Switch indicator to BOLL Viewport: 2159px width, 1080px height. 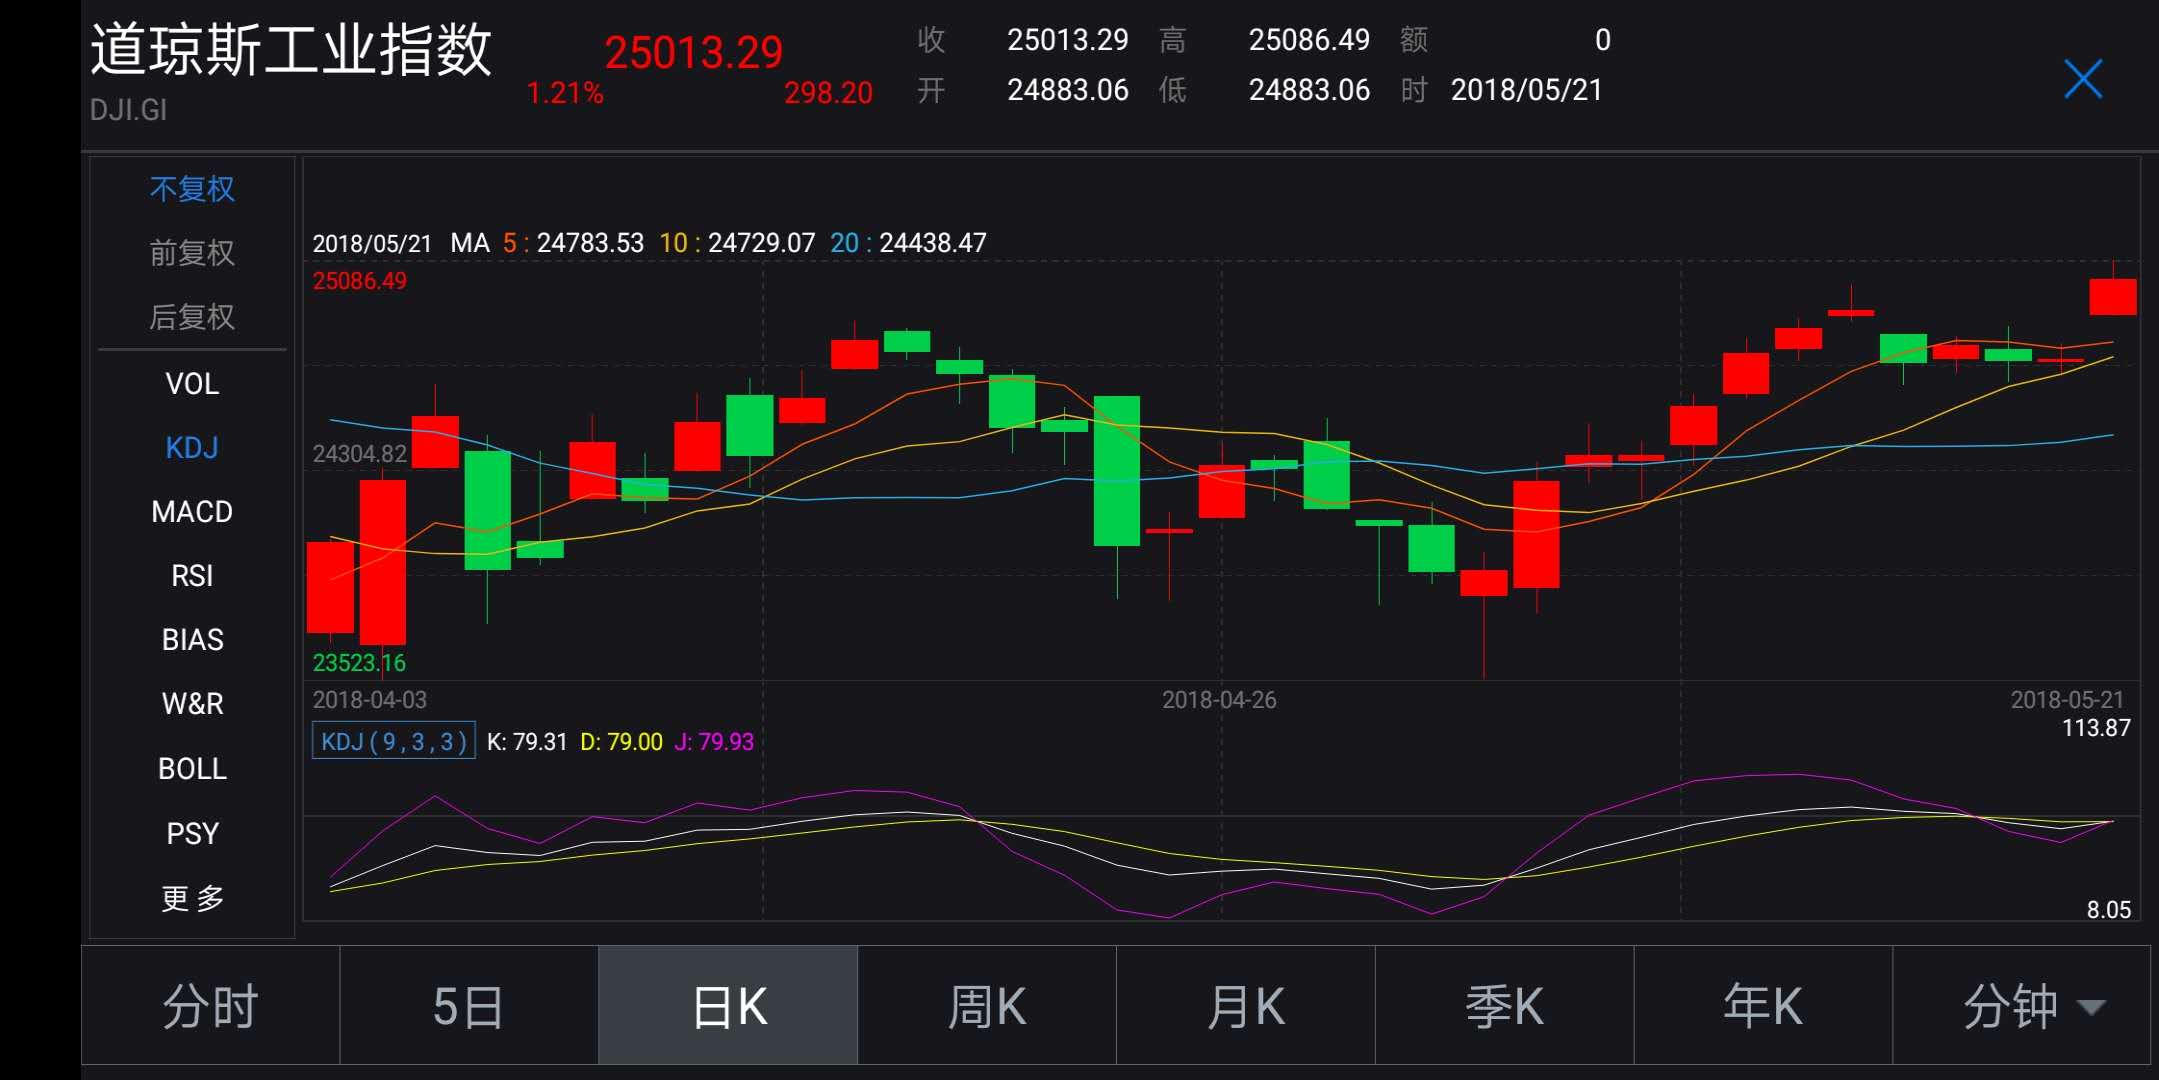tap(192, 768)
